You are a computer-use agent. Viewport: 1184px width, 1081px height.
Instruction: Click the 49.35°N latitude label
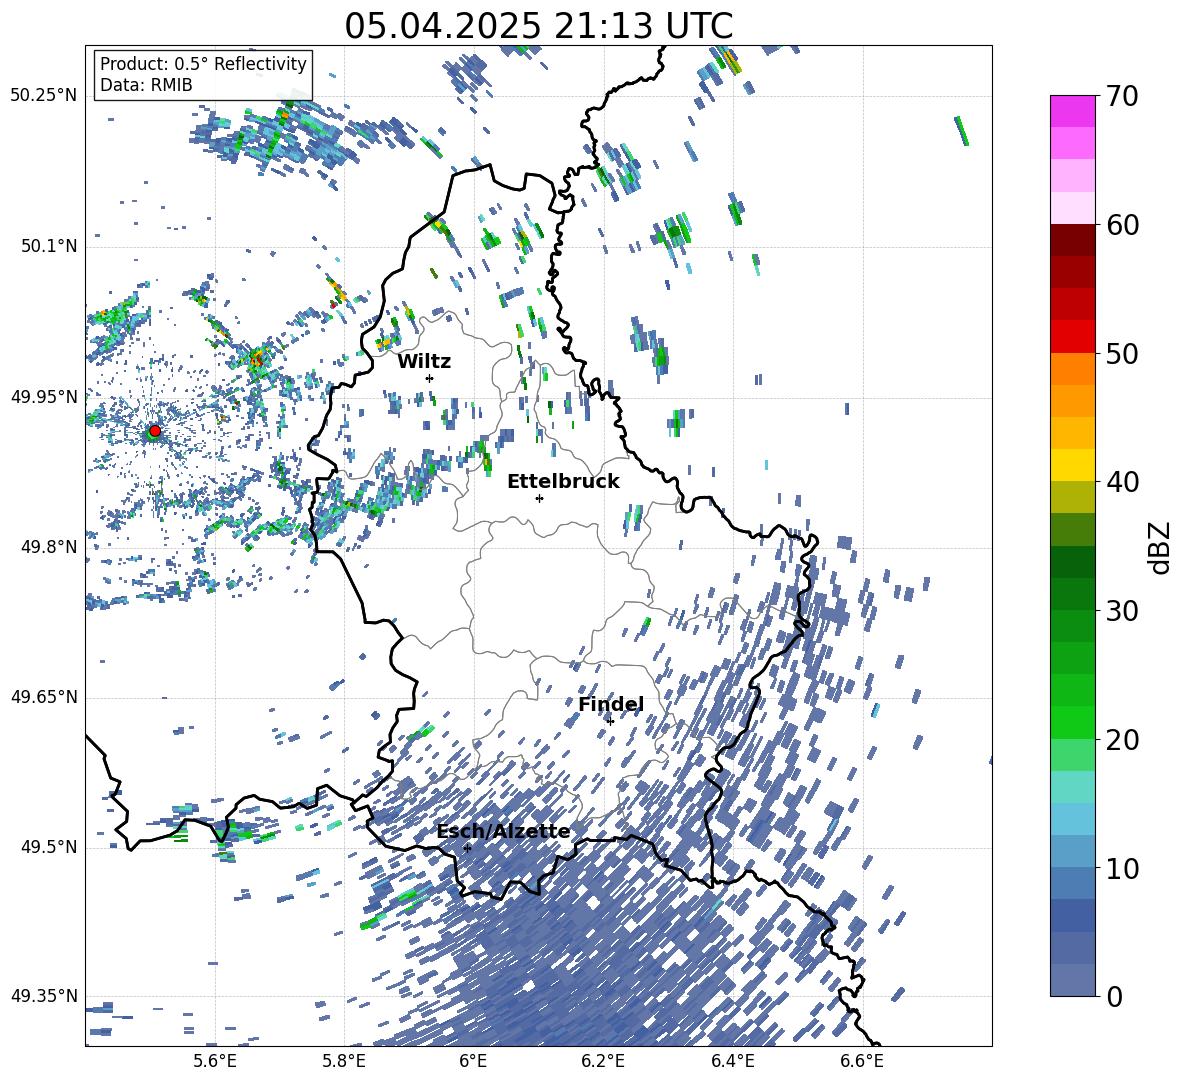(x=44, y=996)
